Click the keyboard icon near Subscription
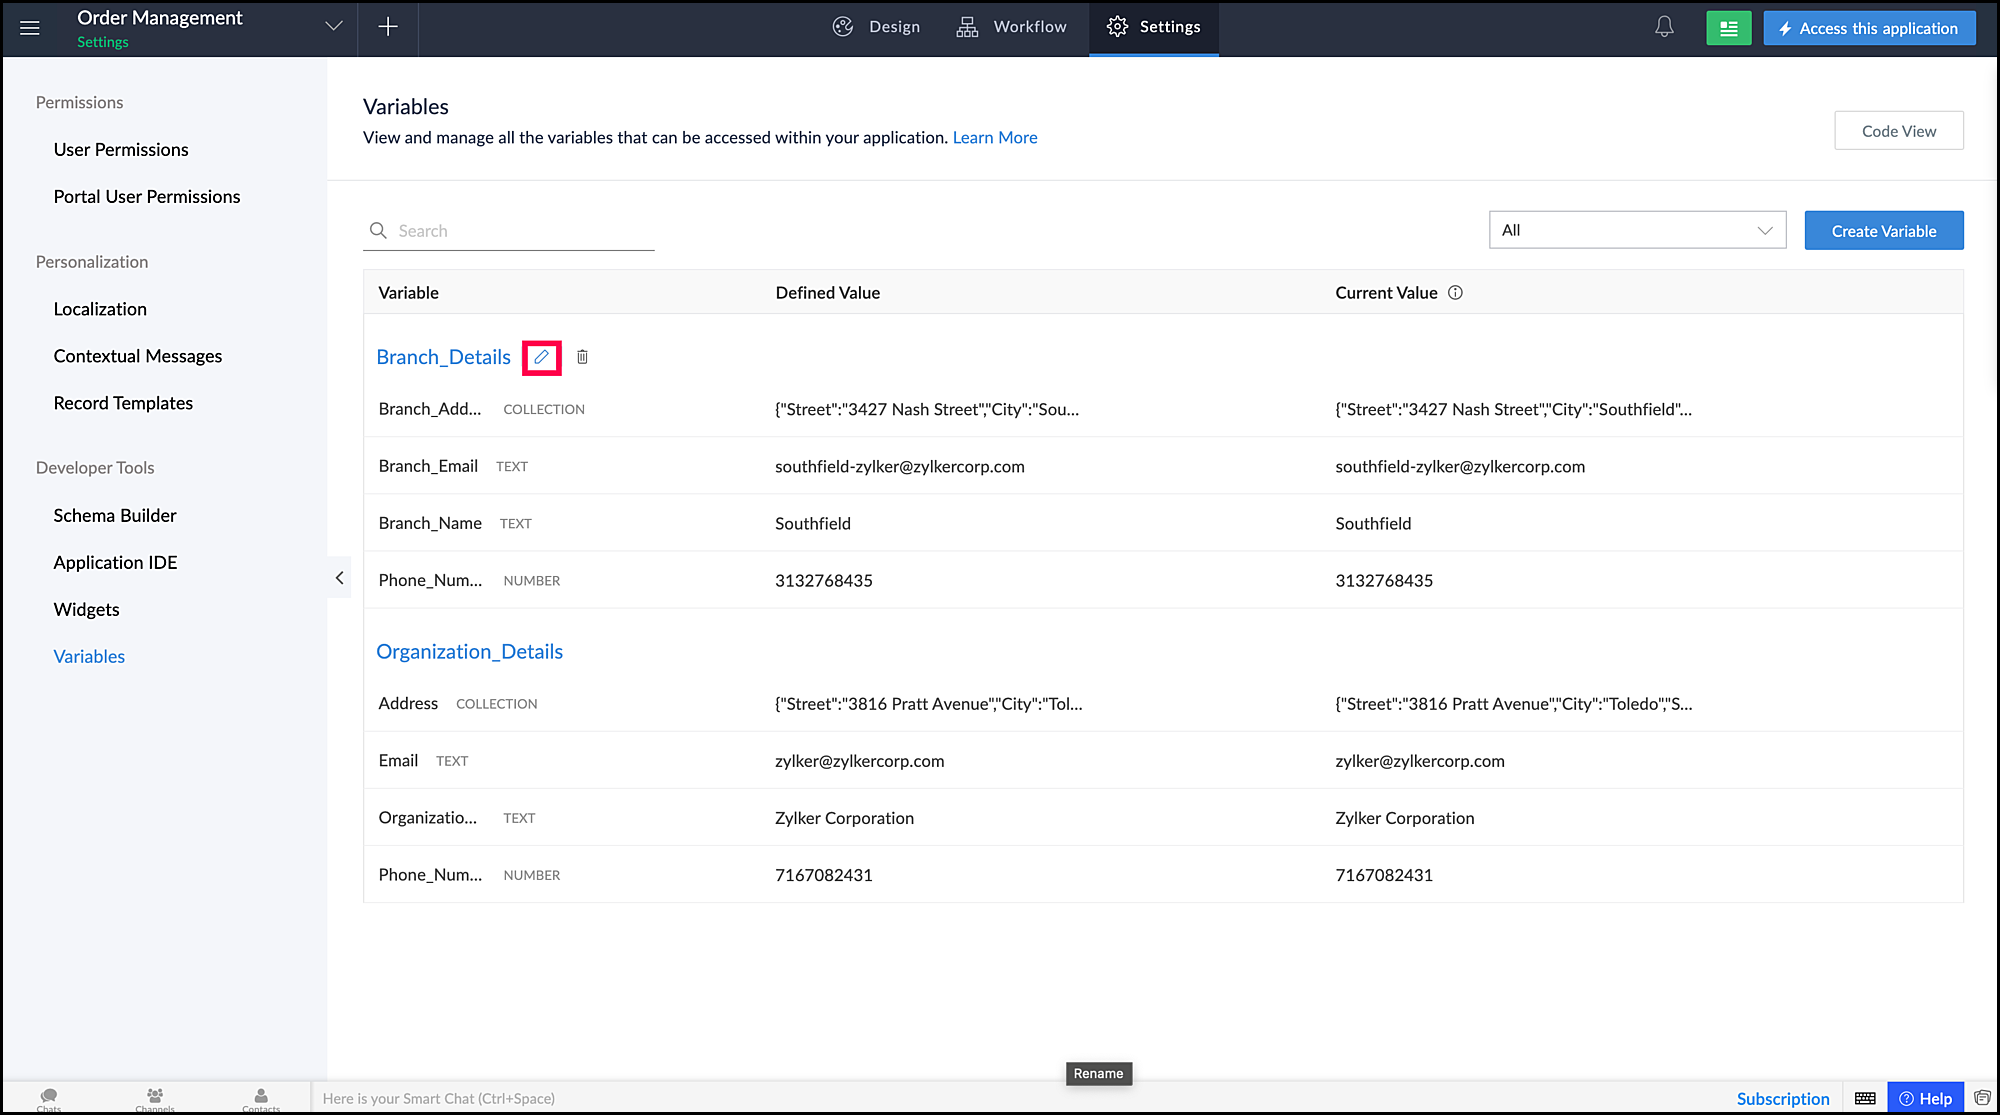The width and height of the screenshot is (2000, 1115). click(x=1865, y=1098)
